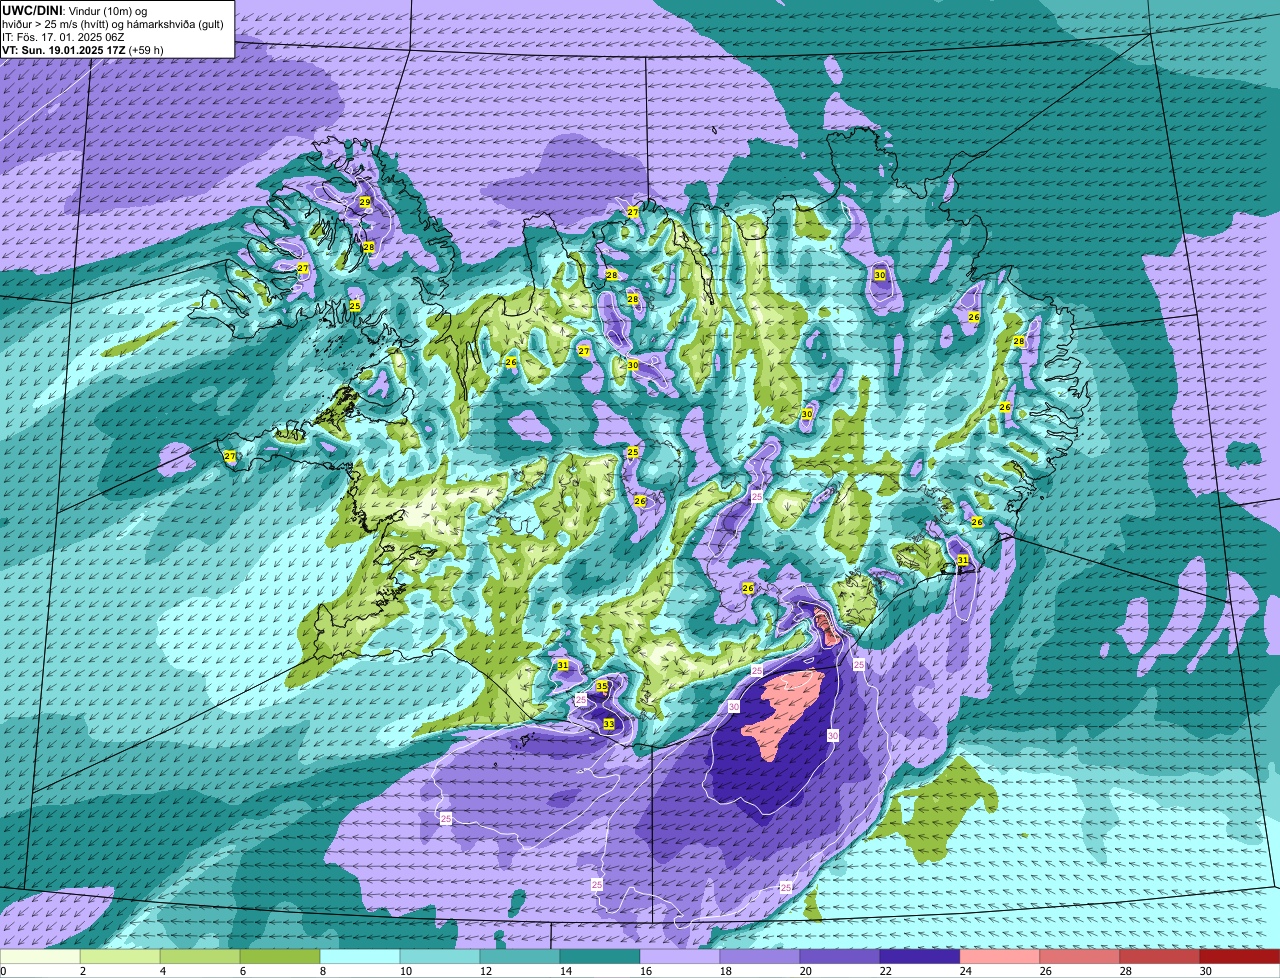Select the red 28–30 m/s color swatch
This screenshot has width=1280, height=978.
pos(1160,956)
